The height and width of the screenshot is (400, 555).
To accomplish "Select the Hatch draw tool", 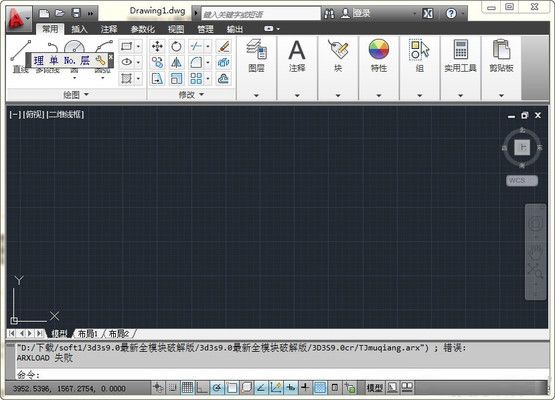I will coord(126,78).
